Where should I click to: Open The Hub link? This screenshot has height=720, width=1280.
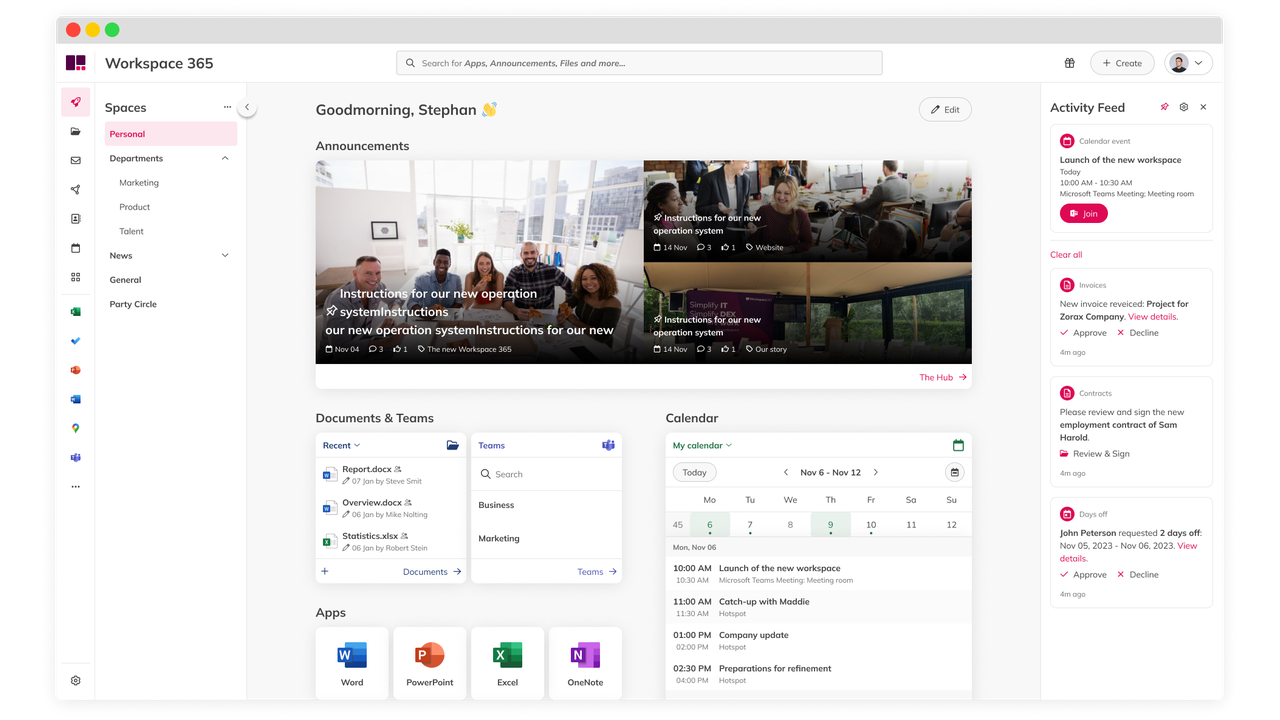coord(943,377)
